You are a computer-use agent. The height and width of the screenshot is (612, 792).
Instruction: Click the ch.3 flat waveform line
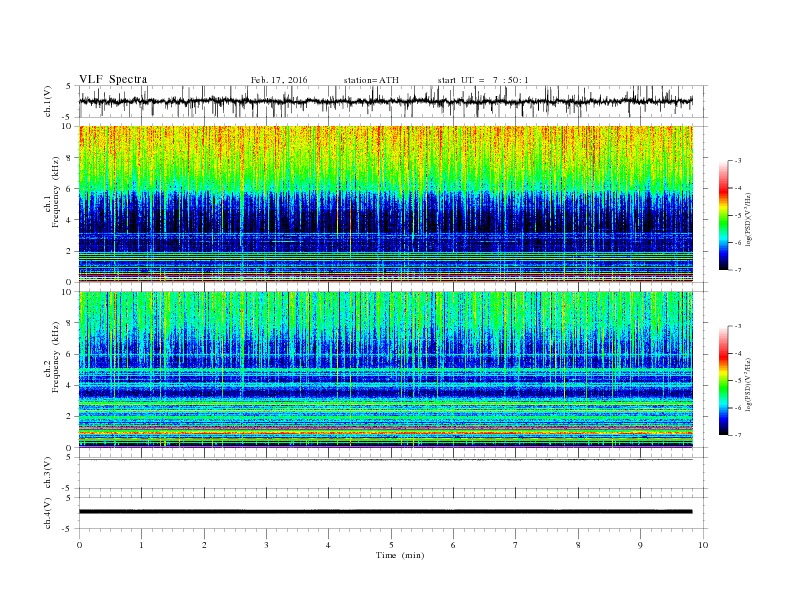385,460
